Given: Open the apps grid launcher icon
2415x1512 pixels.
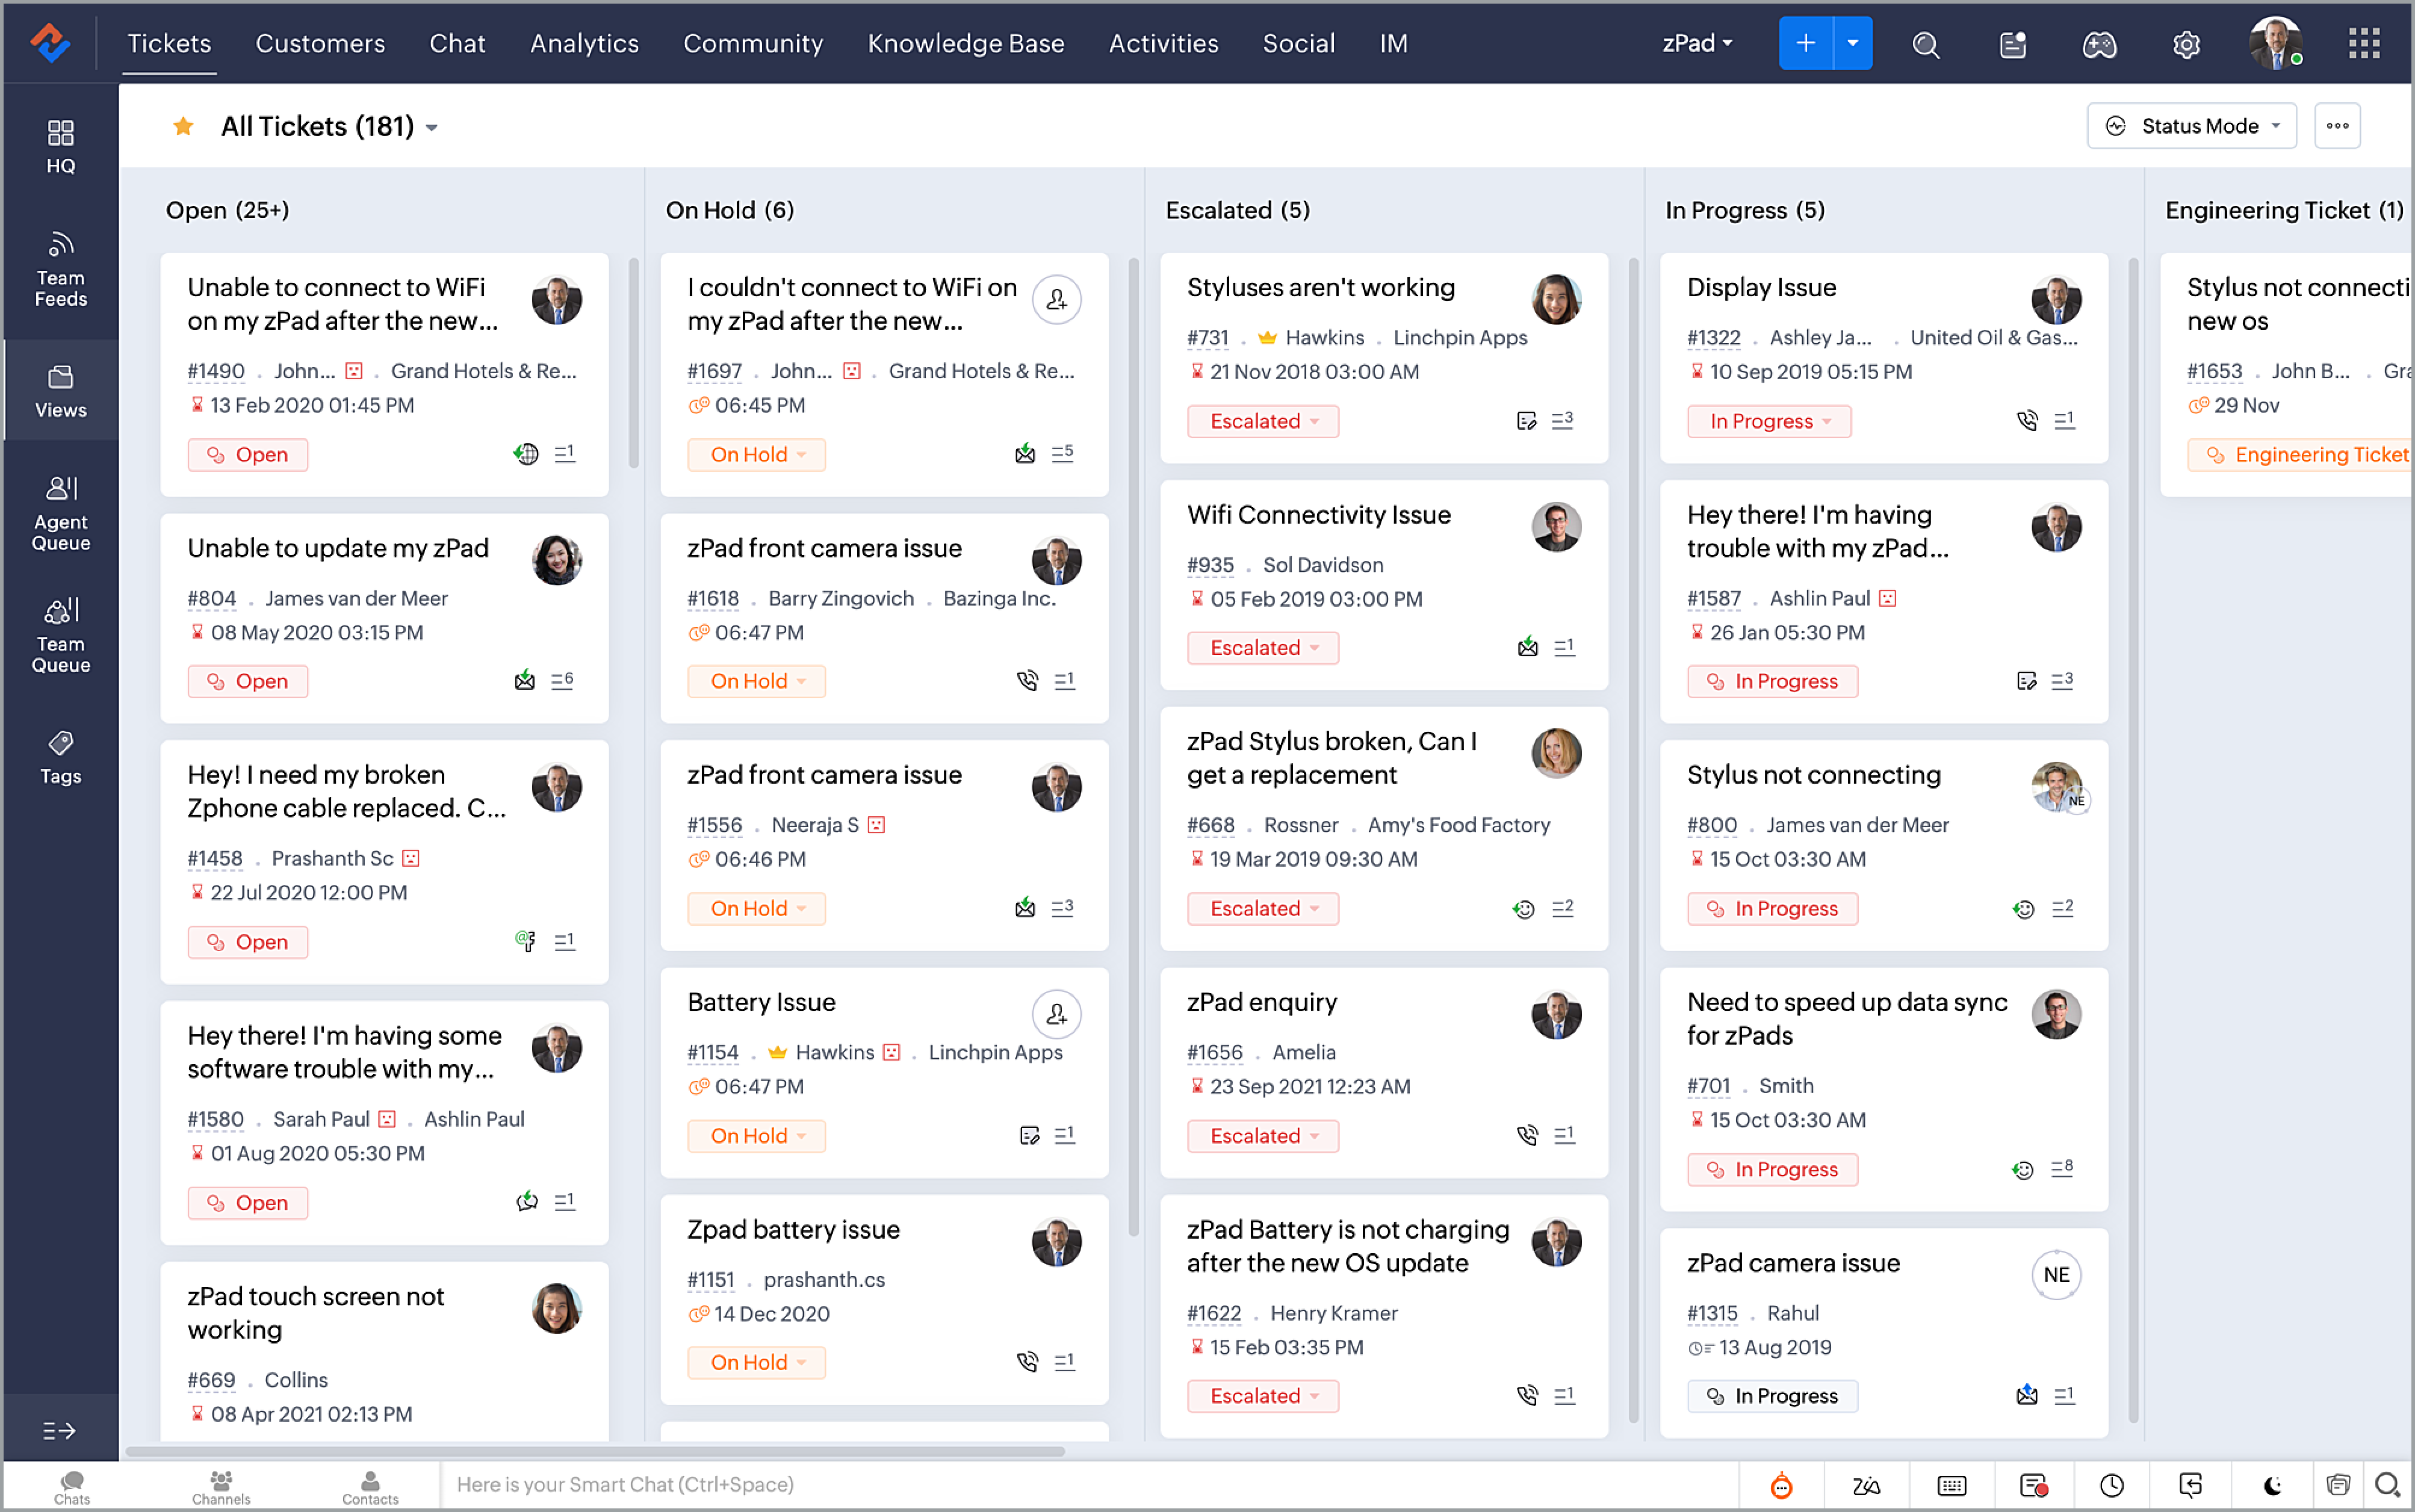Looking at the screenshot, I should [x=2364, y=44].
